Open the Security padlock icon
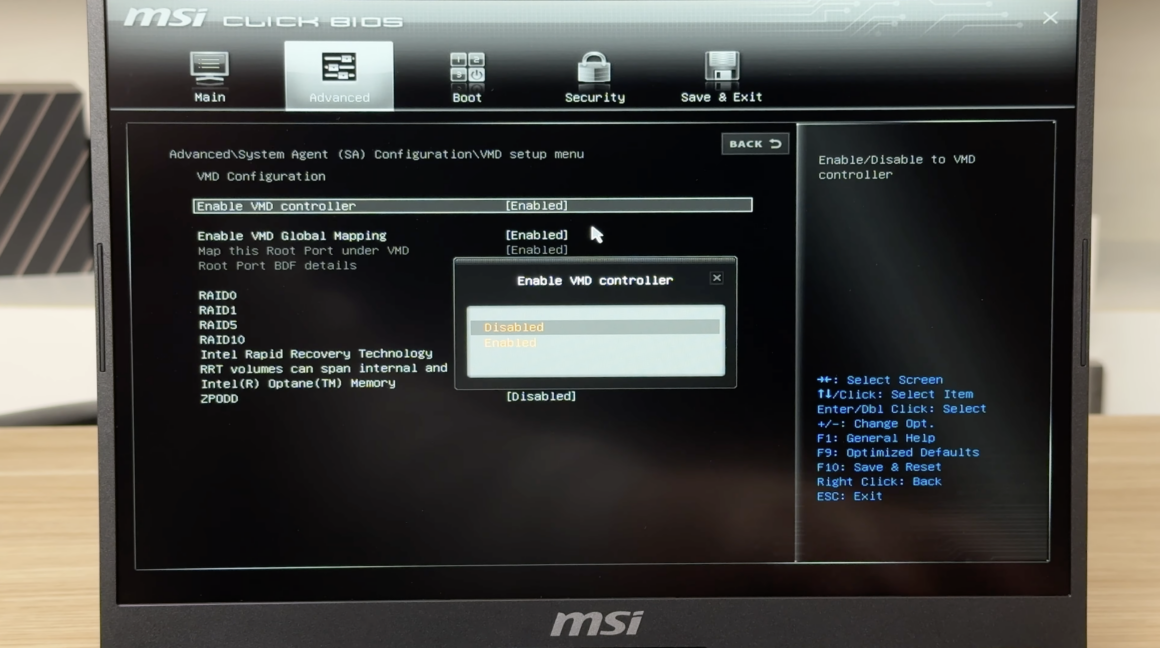Screen dimensions: 1160x648 (594, 68)
